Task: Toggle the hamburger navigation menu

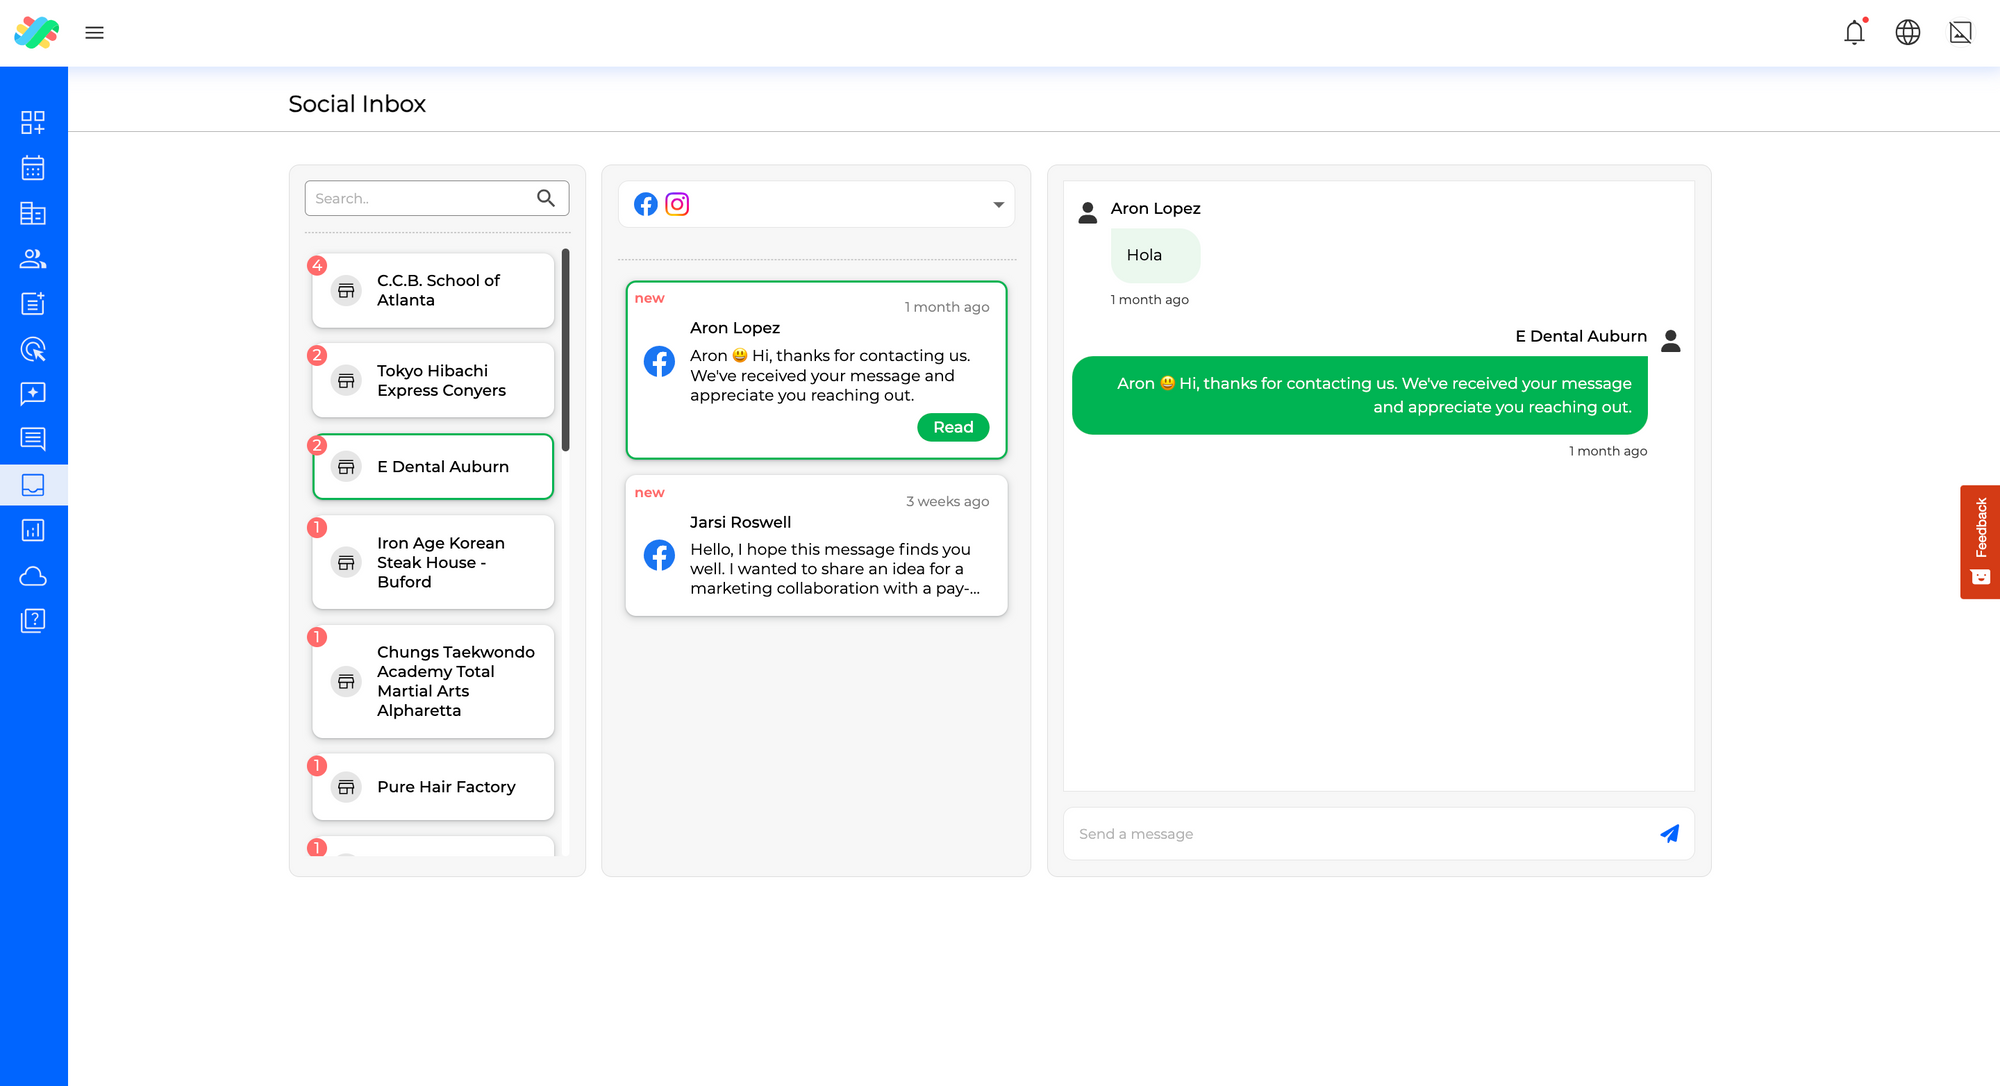Action: click(x=95, y=32)
